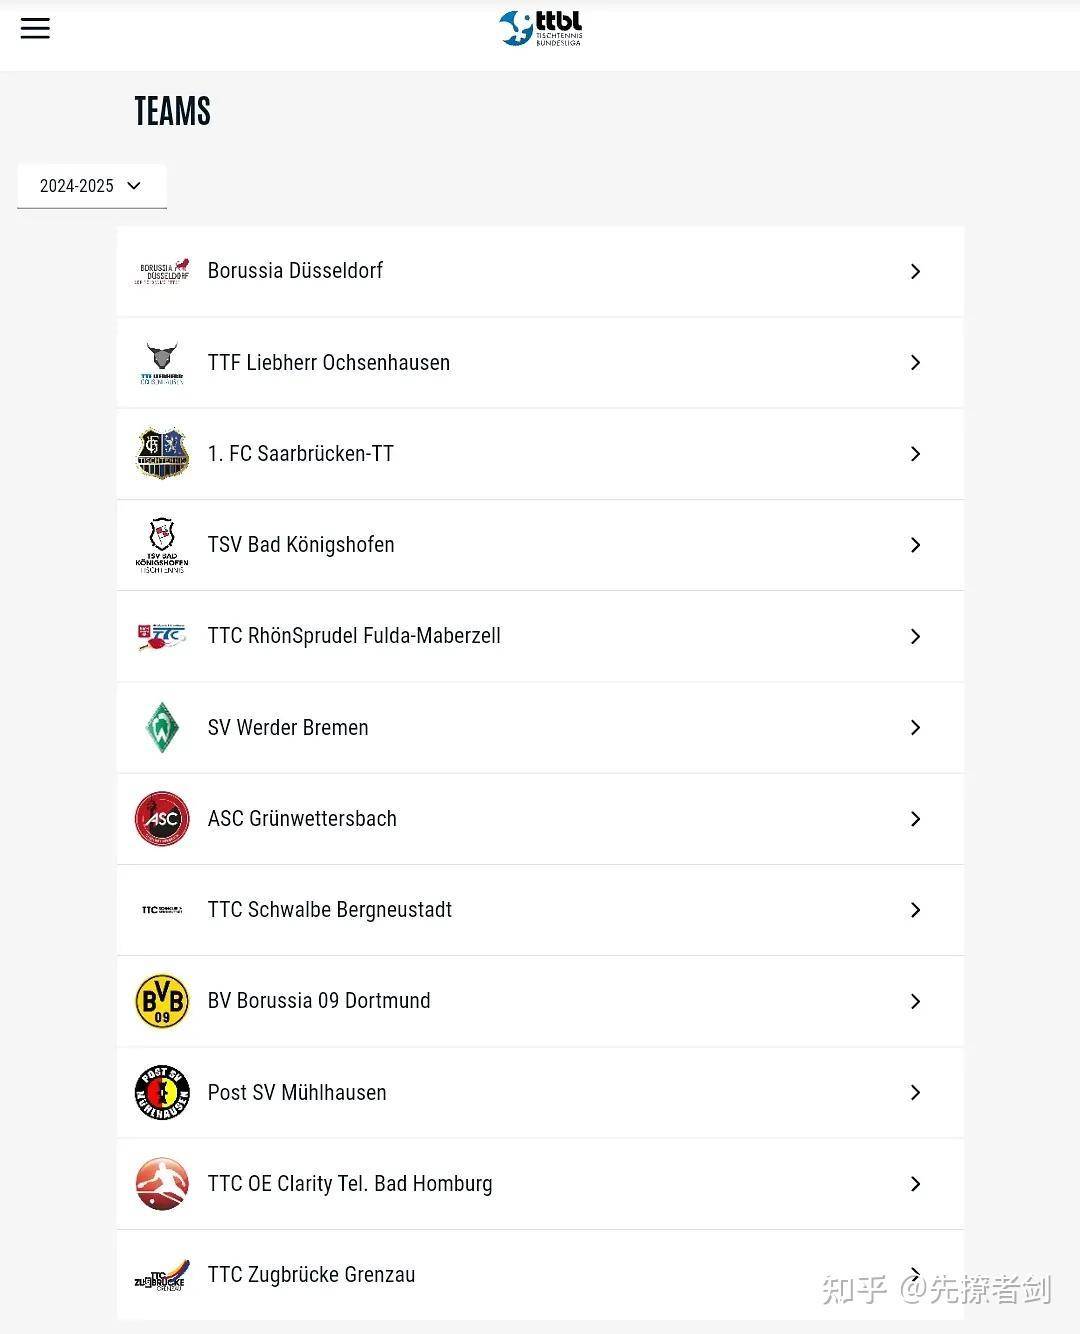Select TSV Bad Königshofen team name
Viewport: 1080px width, 1334px height.
(301, 545)
